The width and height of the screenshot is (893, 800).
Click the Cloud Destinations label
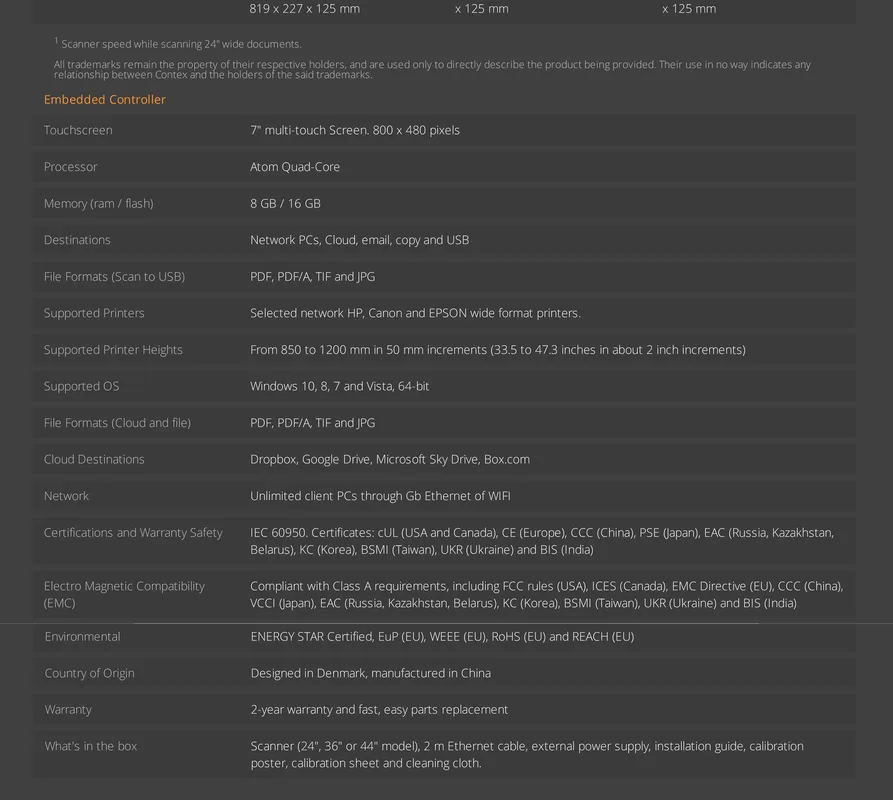tap(94, 460)
